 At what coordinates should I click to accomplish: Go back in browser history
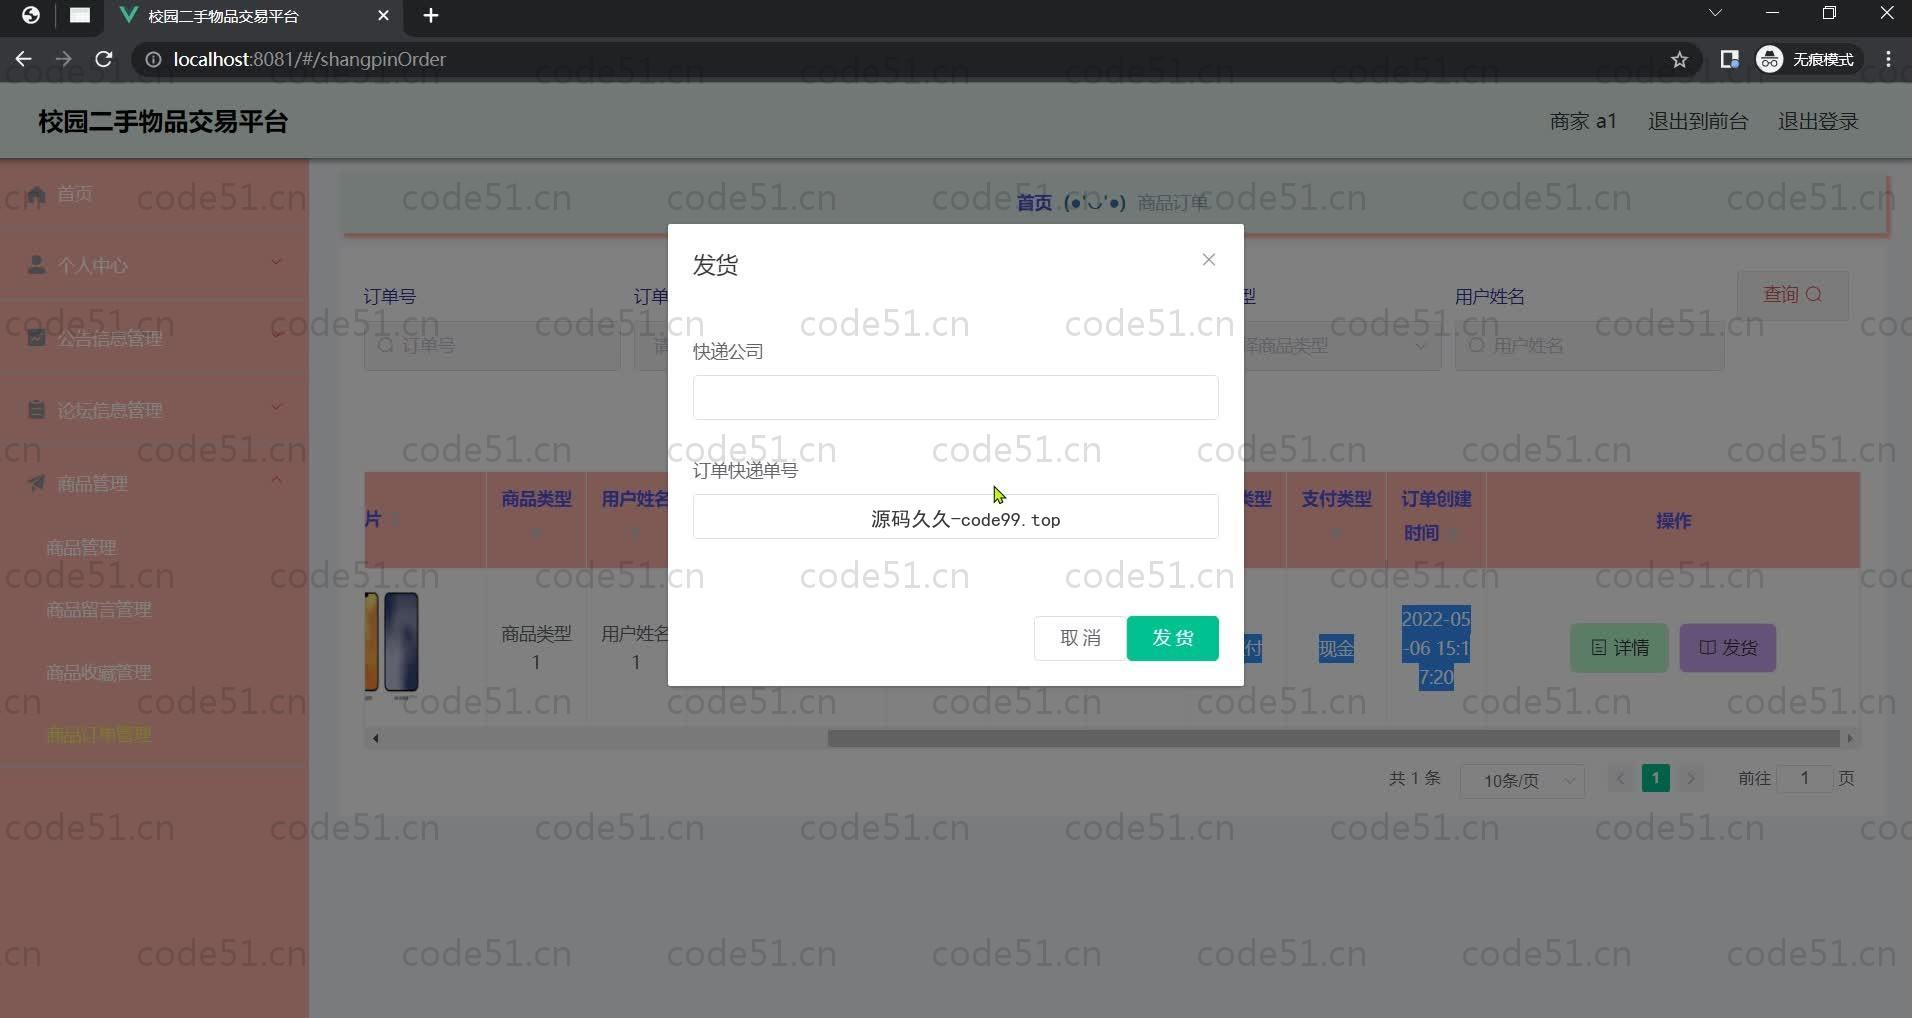23,59
